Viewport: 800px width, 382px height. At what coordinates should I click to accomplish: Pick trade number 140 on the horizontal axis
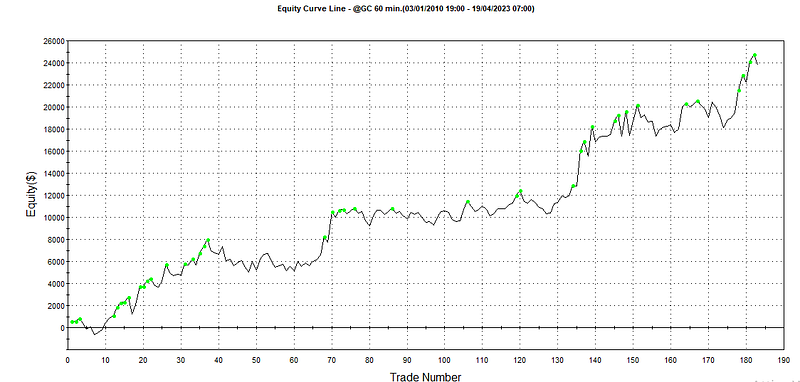point(595,360)
